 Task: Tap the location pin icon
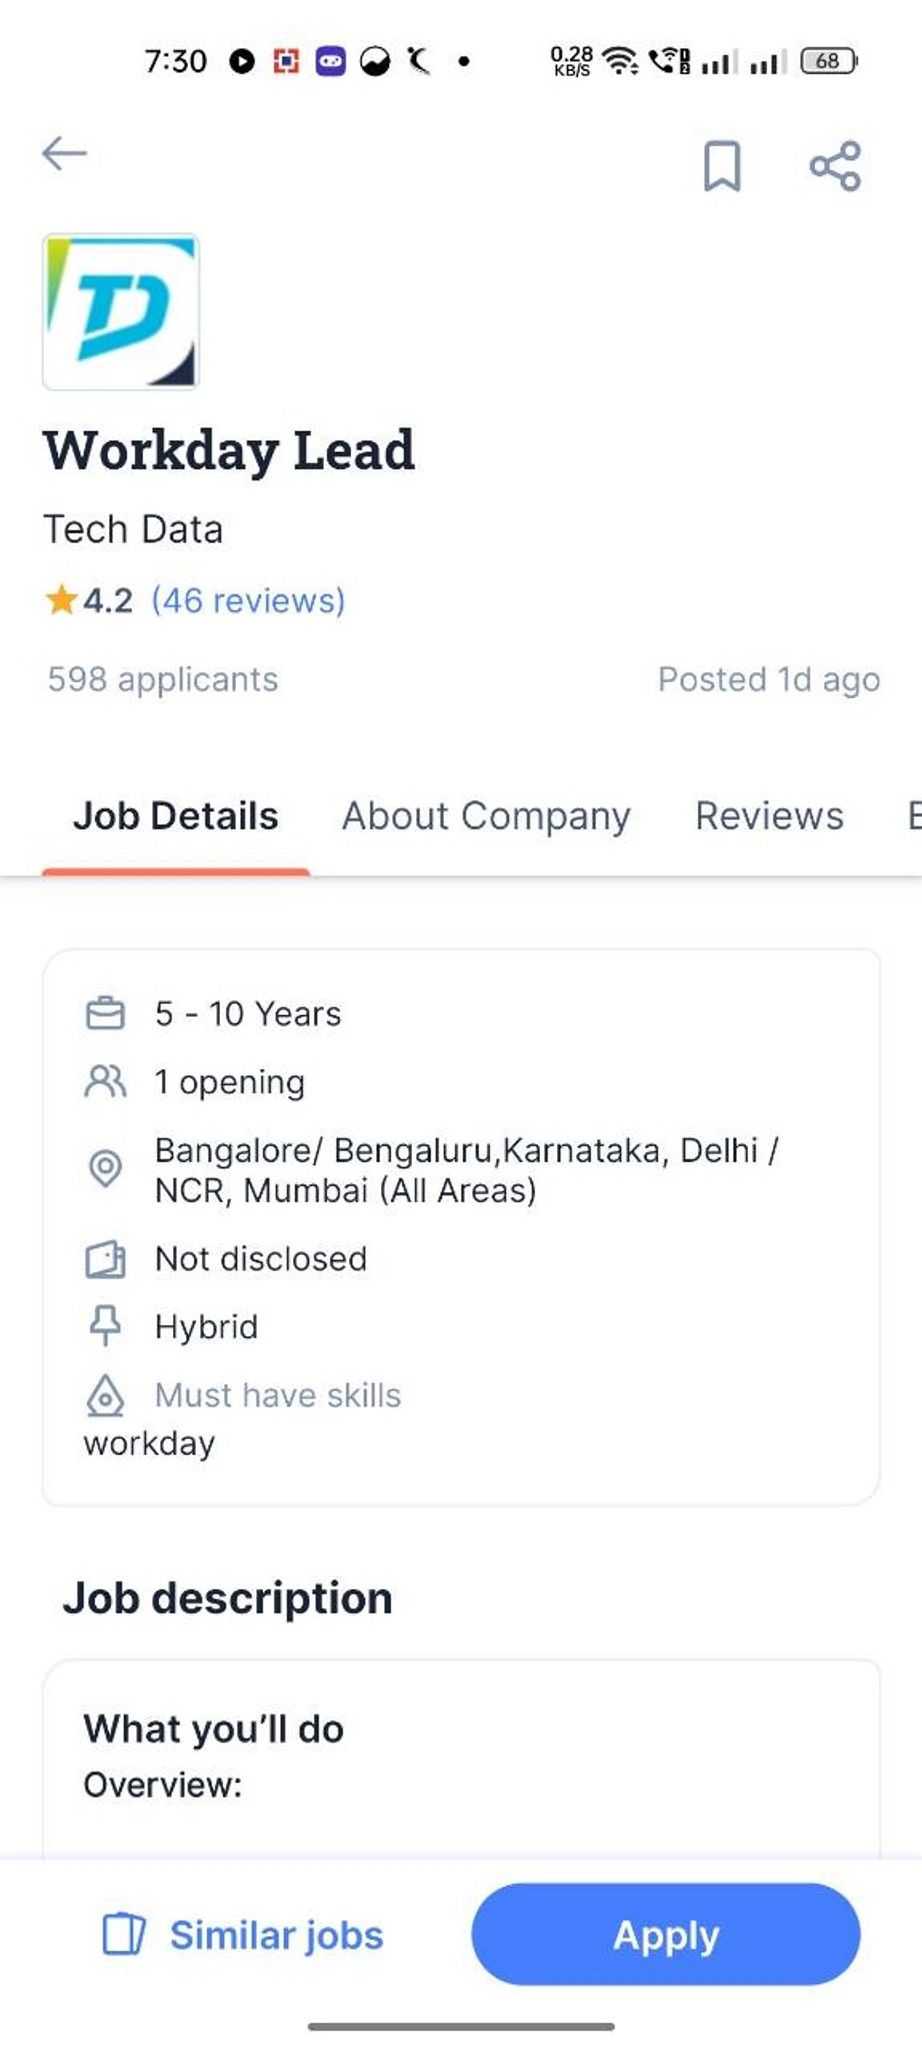[105, 1168]
